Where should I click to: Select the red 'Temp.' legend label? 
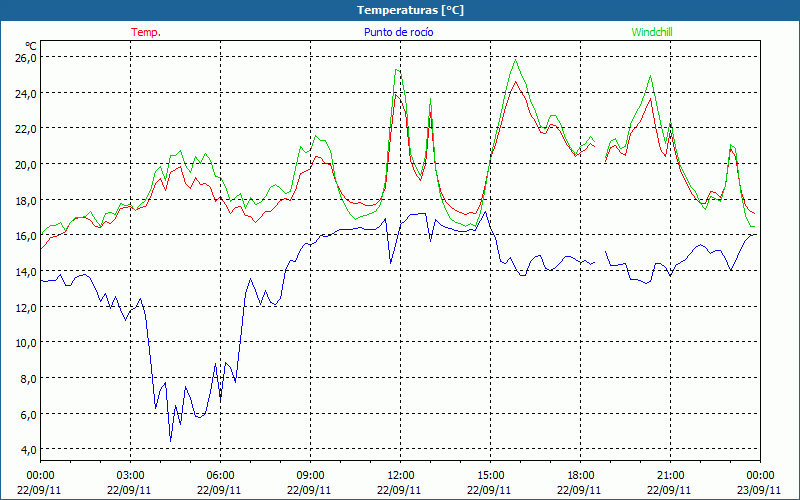tap(146, 32)
